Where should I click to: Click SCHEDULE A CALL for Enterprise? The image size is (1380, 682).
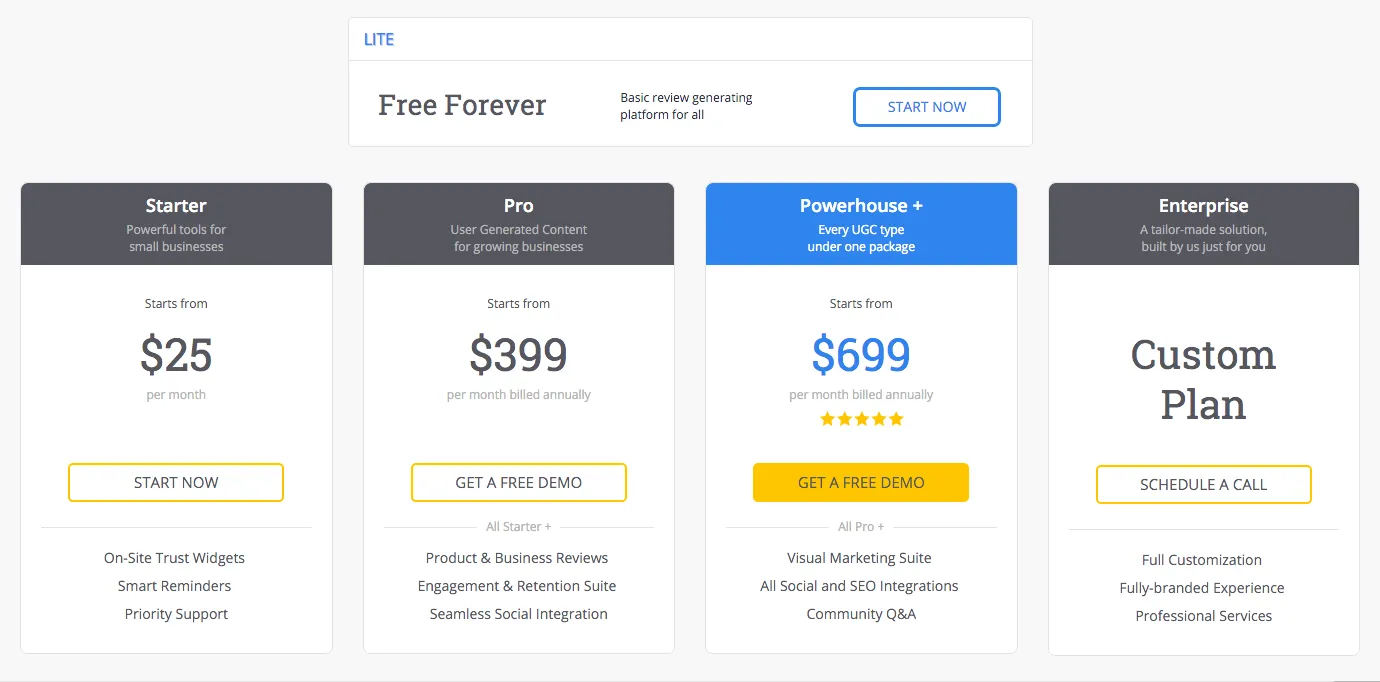1203,484
